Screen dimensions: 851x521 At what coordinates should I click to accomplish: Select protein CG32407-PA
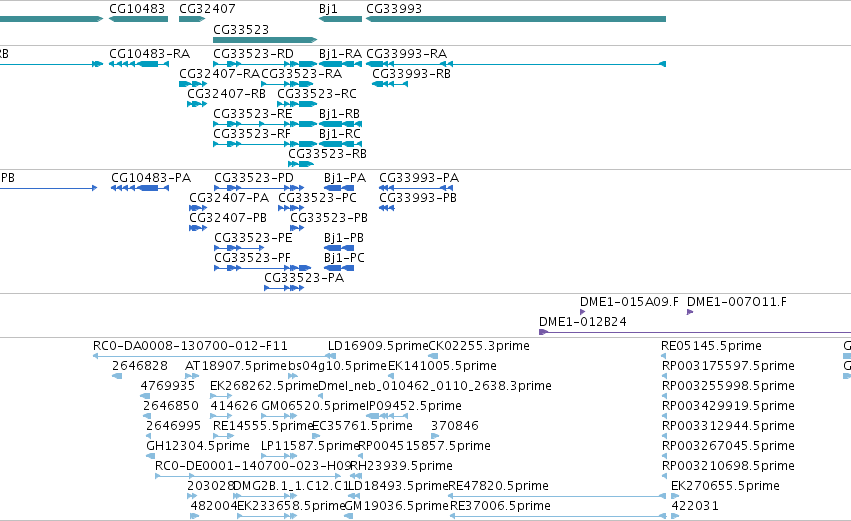198,208
